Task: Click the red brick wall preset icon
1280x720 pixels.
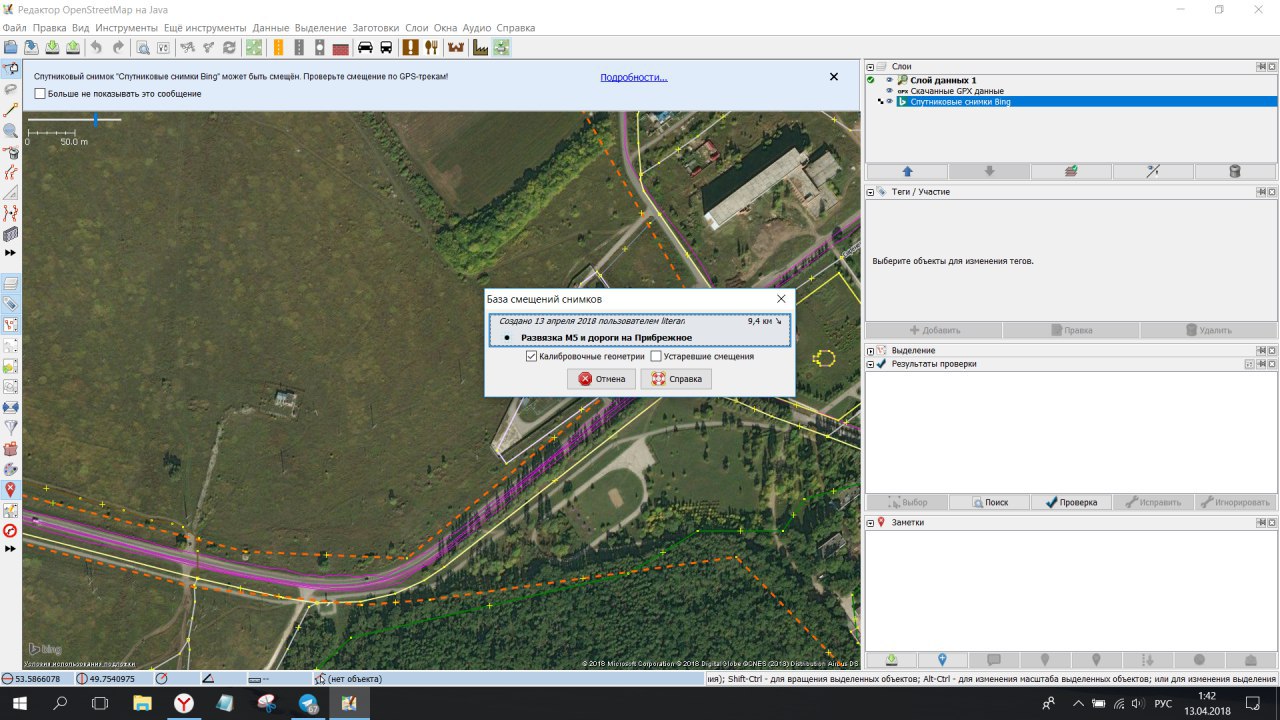Action: 340,47
